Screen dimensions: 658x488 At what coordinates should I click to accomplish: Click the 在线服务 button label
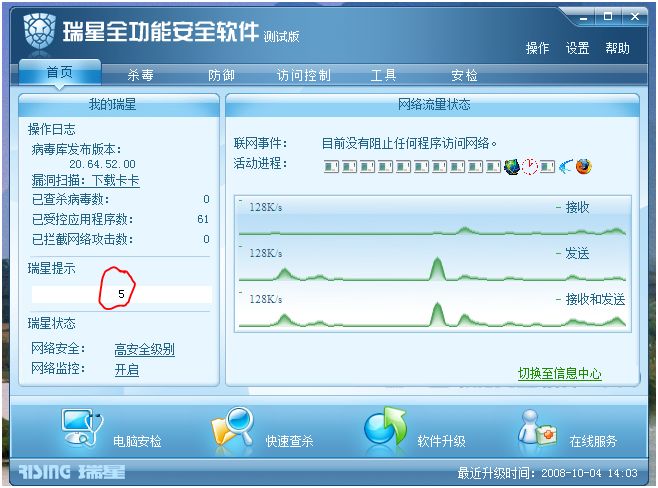pos(593,441)
